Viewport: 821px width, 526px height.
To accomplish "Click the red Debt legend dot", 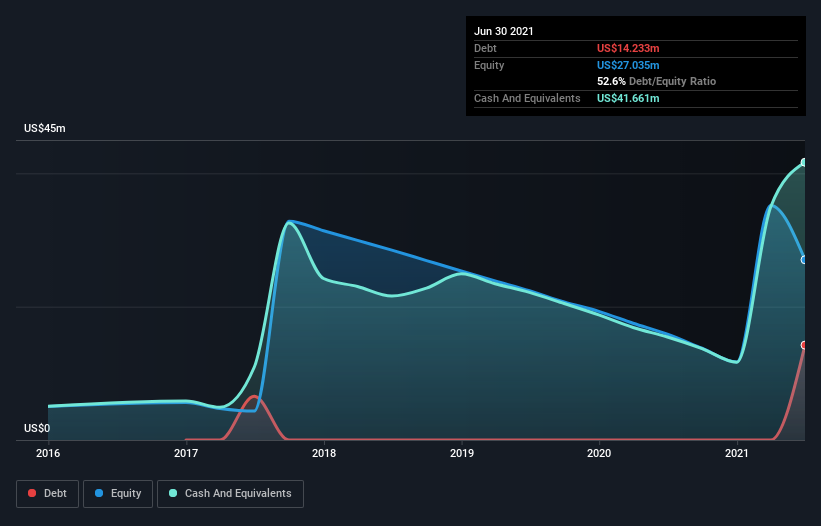I will click(x=32, y=493).
